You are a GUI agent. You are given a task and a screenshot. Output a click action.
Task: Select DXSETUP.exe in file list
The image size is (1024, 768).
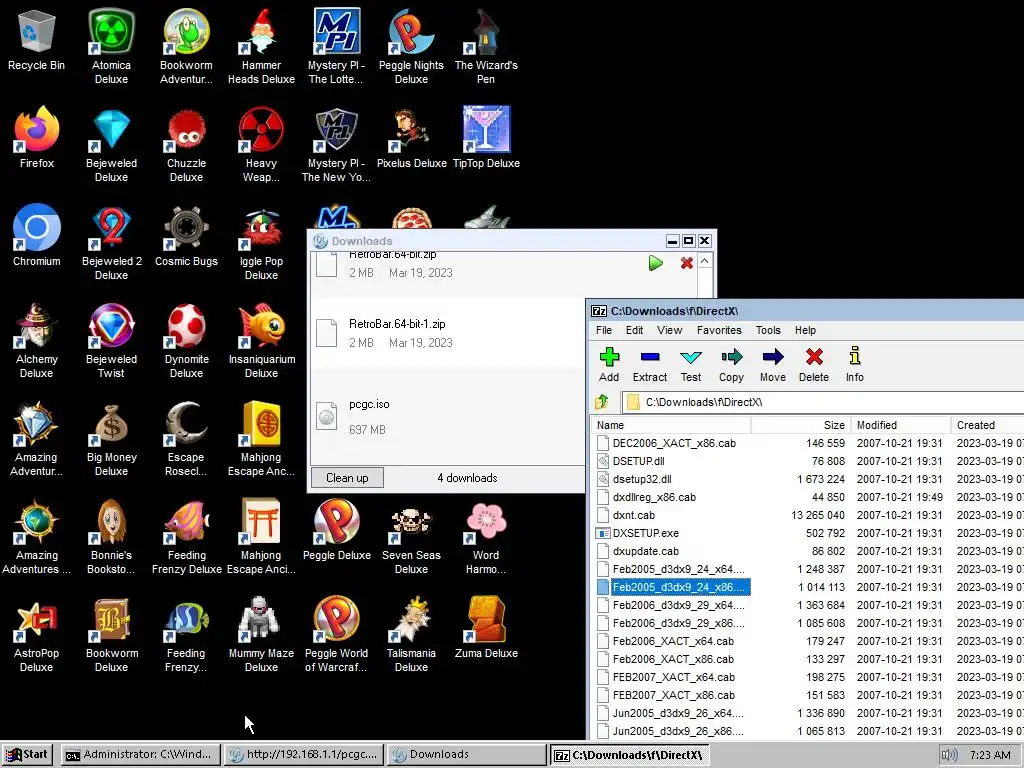808,533
